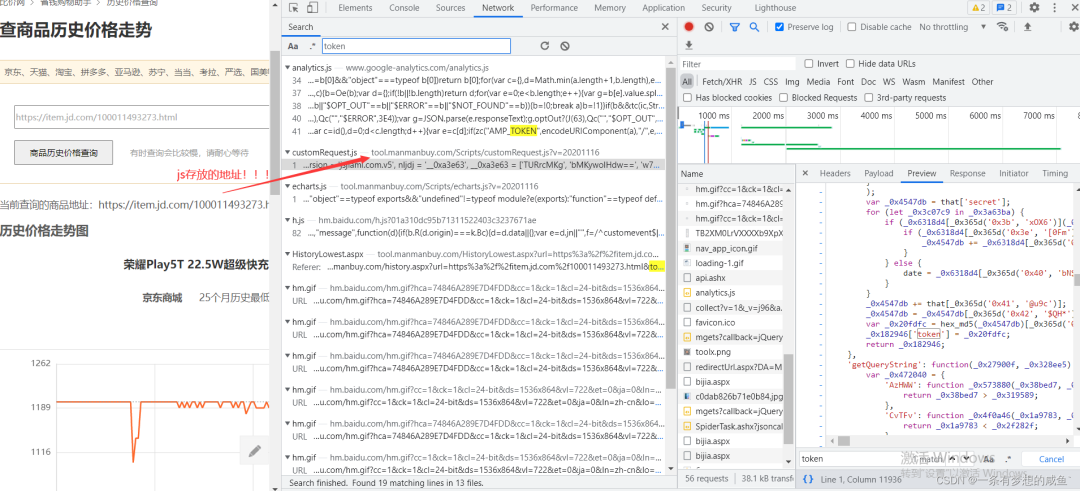Screen dimensions: 1080x491
Task: Click 商品历史价格查询 button on webpage
Action: [63, 152]
